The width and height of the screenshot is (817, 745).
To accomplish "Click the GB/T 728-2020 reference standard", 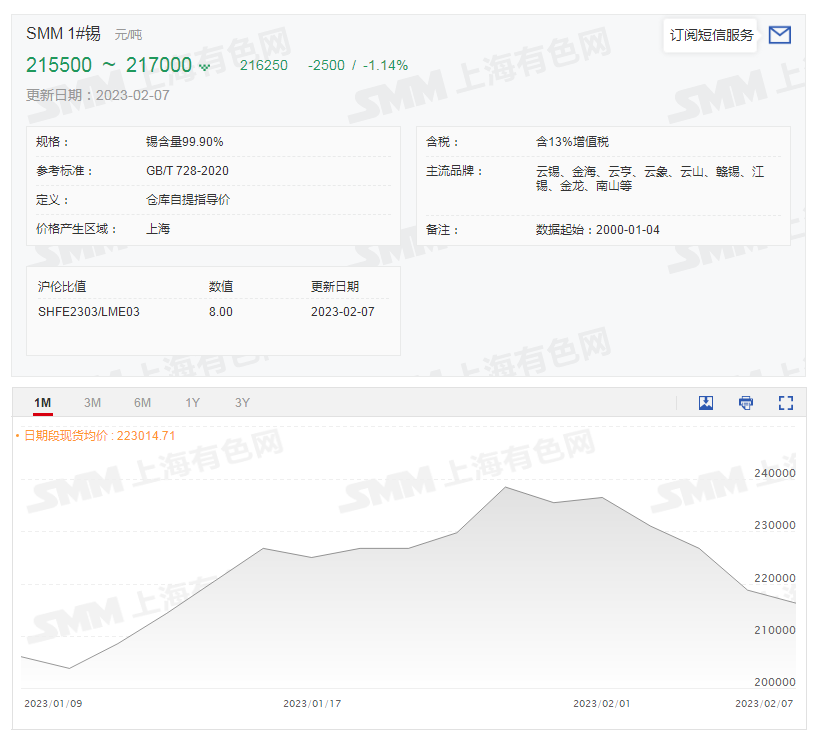I will tap(187, 171).
